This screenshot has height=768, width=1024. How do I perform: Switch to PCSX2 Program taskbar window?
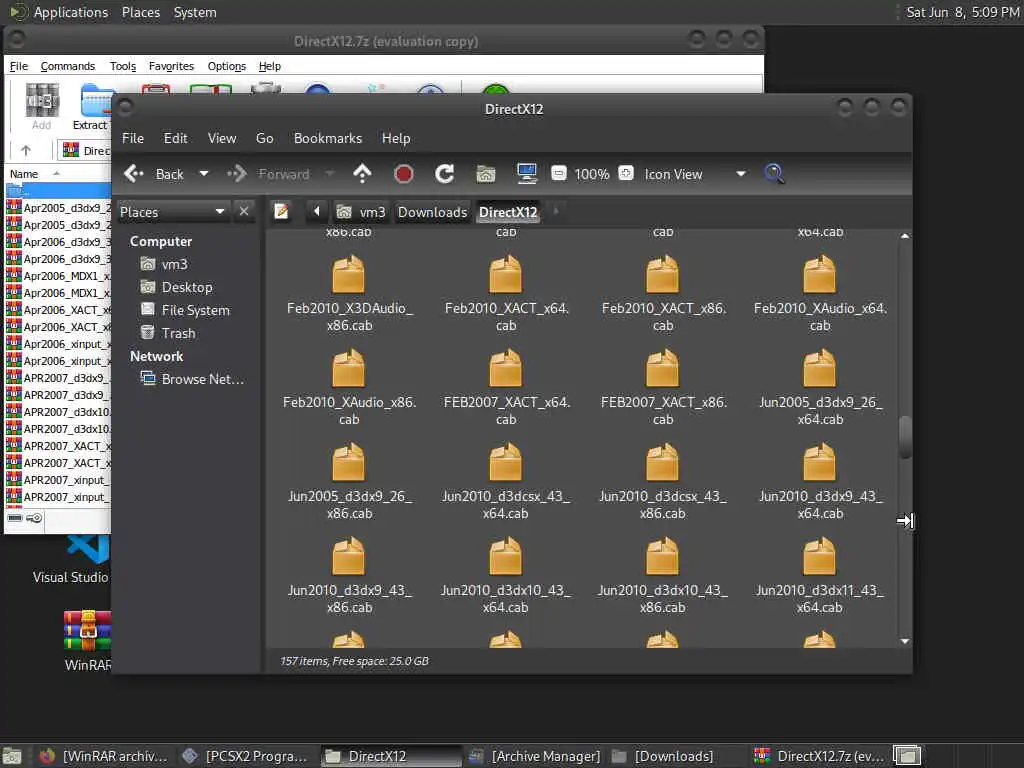[246, 756]
